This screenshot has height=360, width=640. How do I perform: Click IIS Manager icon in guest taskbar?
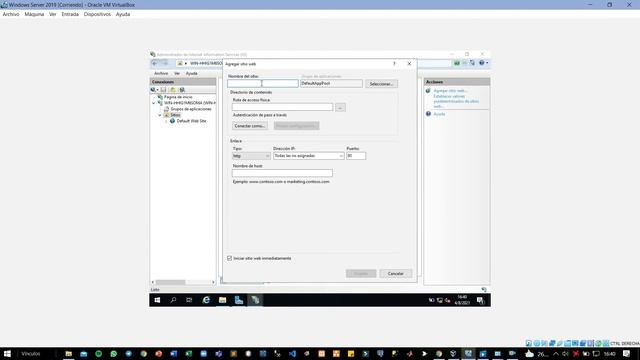coord(255,300)
